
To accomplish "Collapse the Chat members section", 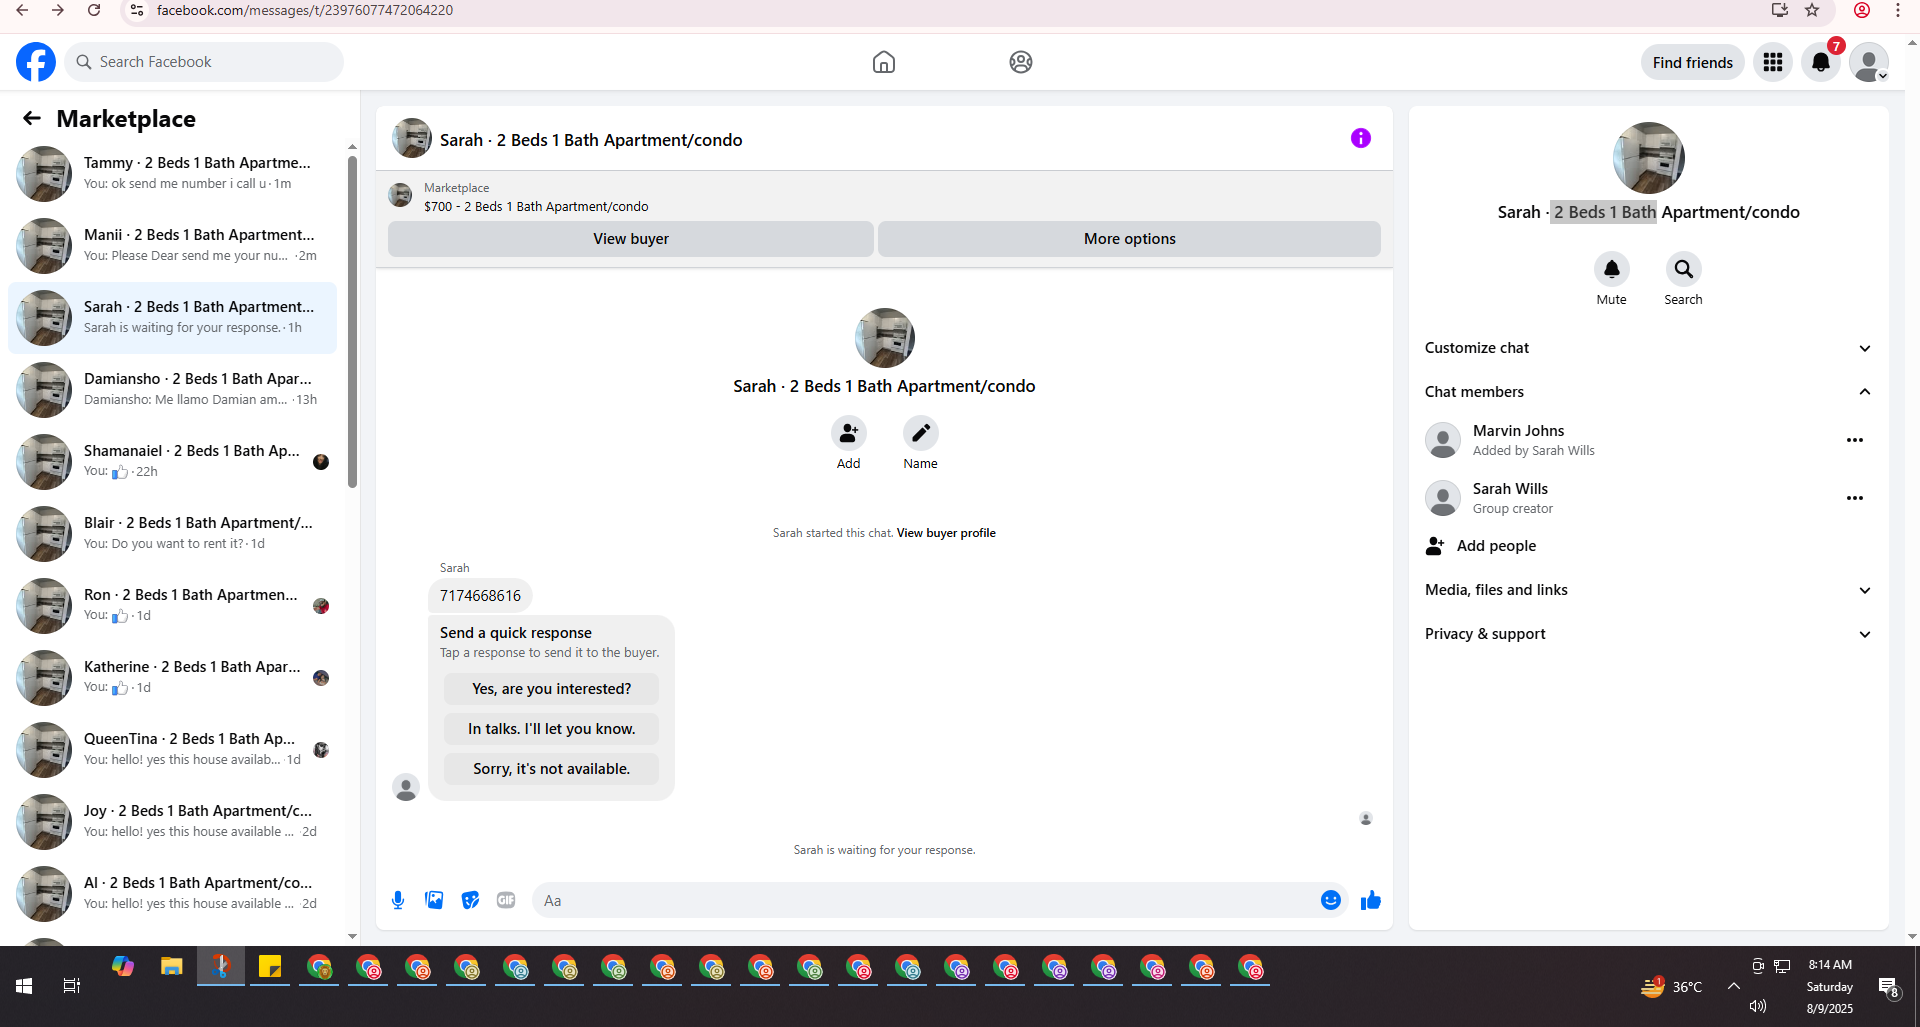I will click(1648, 392).
